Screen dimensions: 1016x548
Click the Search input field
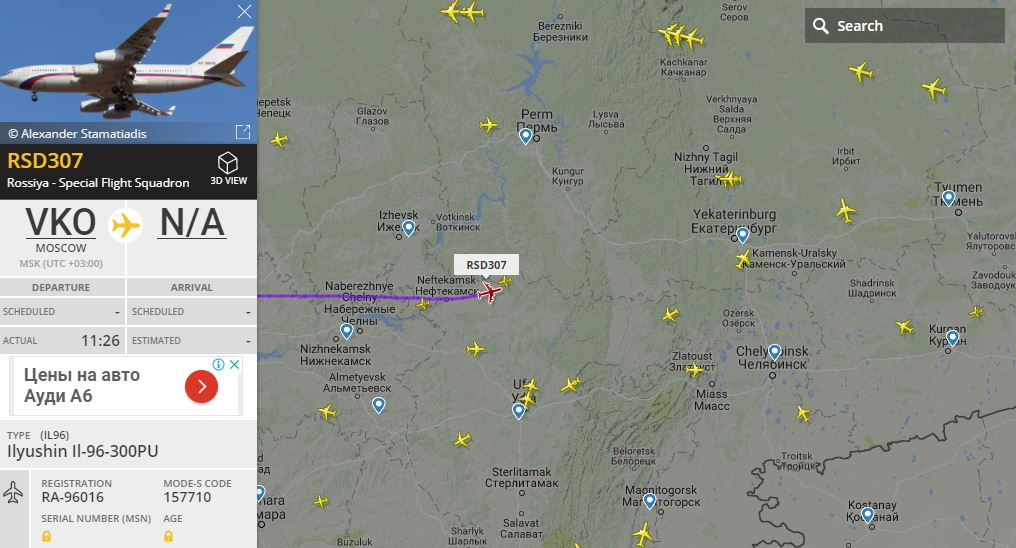(905, 26)
